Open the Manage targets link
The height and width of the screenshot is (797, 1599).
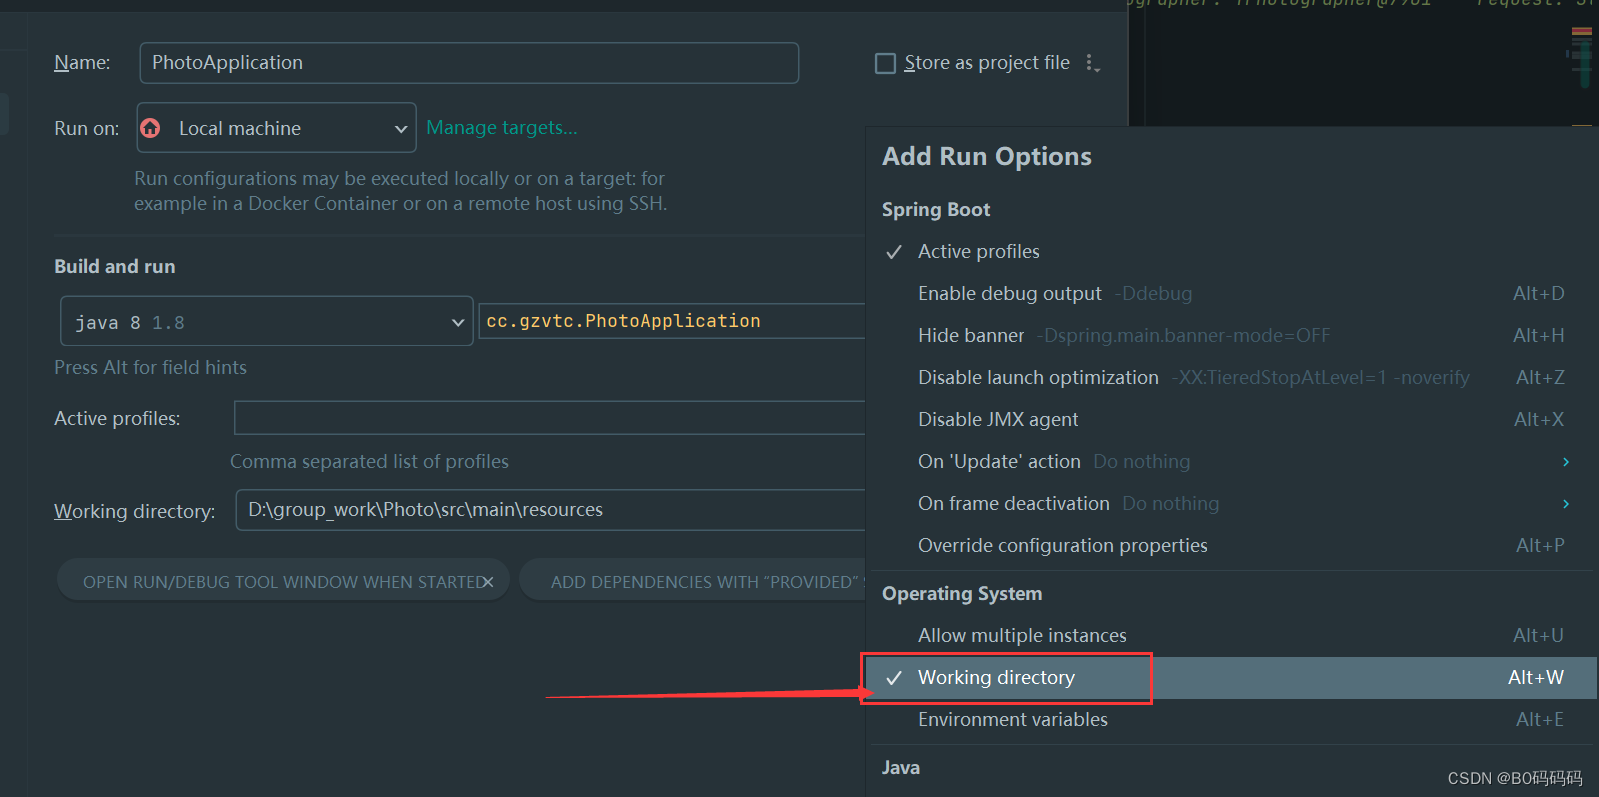tap(502, 128)
